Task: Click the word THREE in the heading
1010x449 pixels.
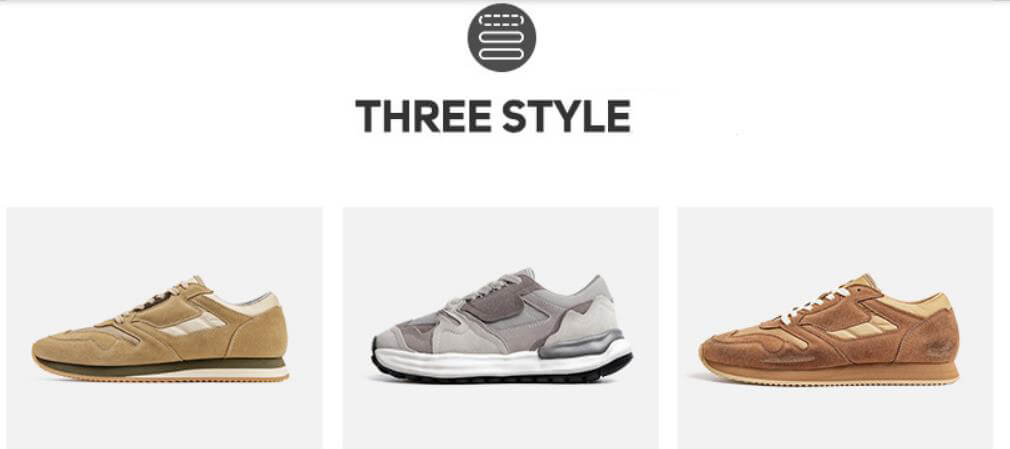Action: point(423,117)
